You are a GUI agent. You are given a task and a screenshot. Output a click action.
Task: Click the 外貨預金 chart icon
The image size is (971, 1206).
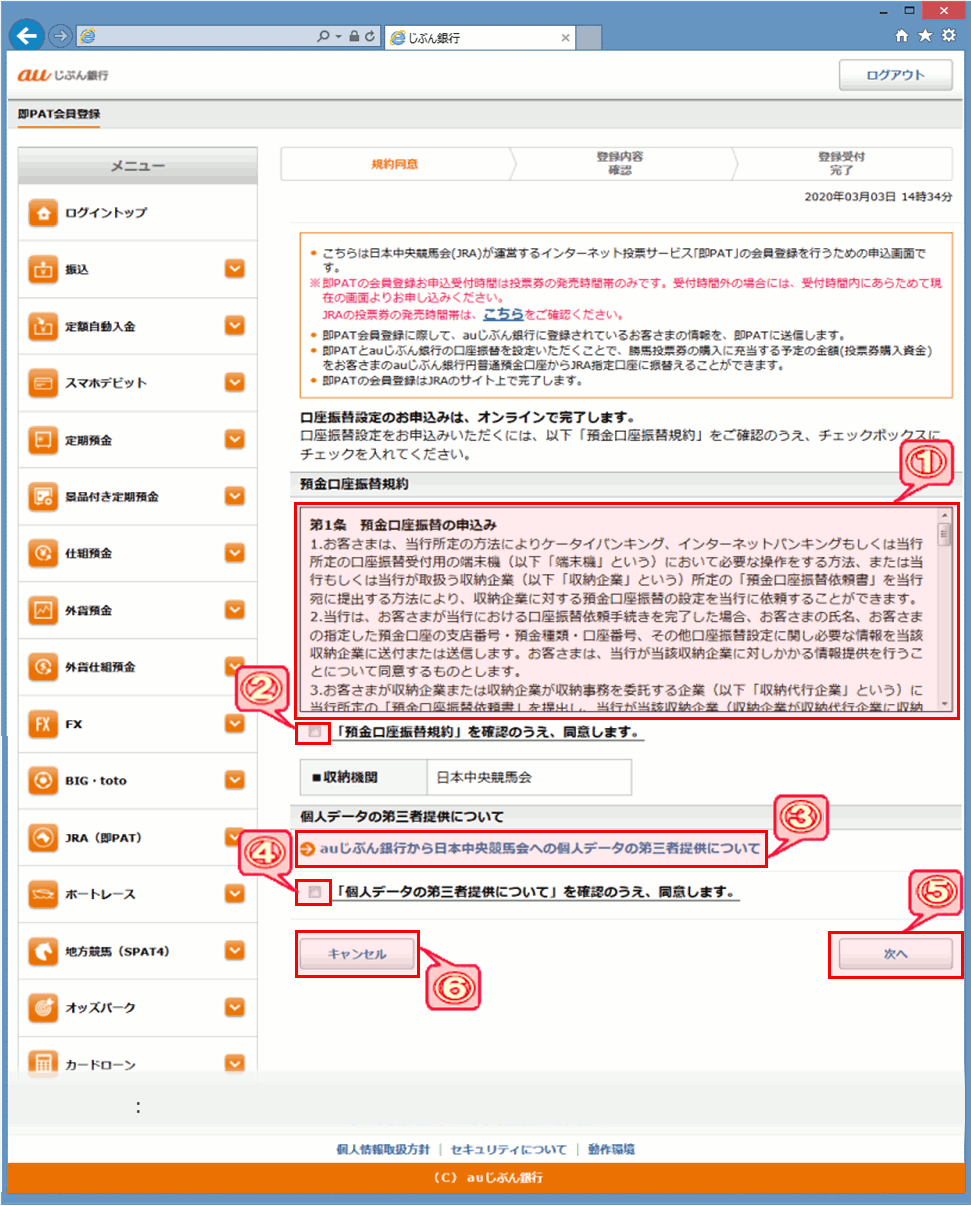[42, 609]
